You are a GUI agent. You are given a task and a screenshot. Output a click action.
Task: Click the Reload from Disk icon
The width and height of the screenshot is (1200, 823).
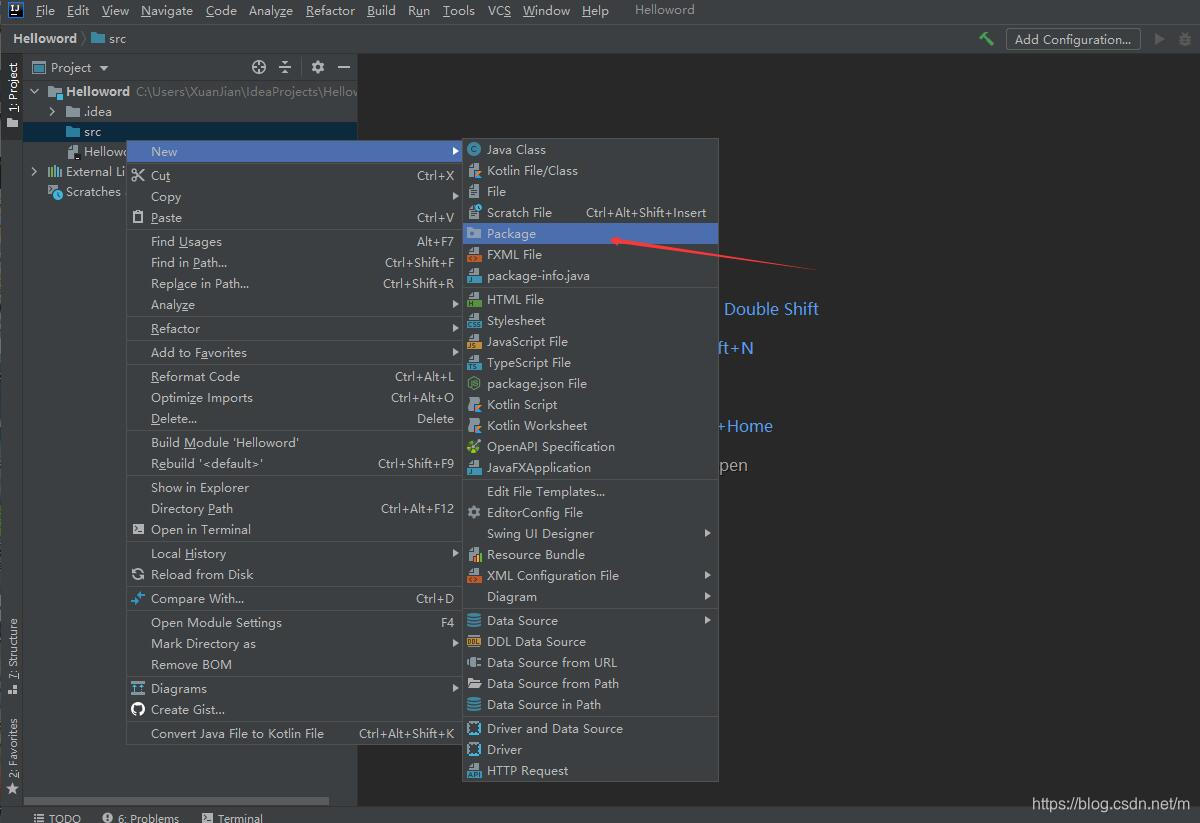pyautogui.click(x=138, y=575)
